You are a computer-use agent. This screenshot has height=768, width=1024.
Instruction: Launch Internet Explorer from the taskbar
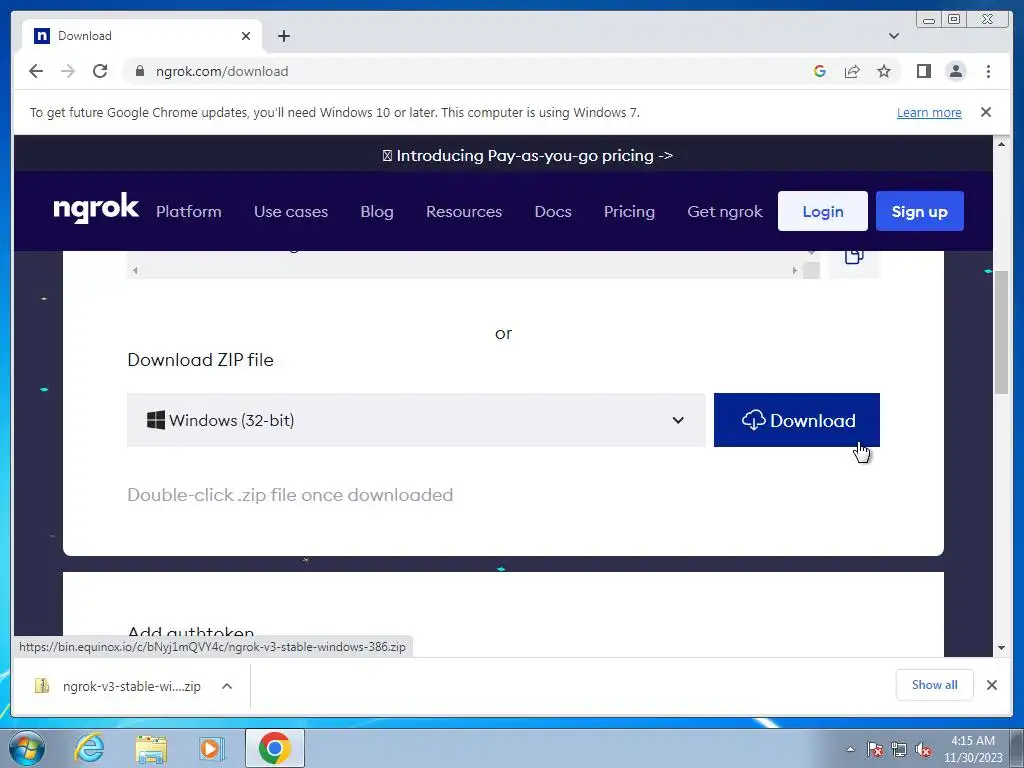[x=89, y=748]
